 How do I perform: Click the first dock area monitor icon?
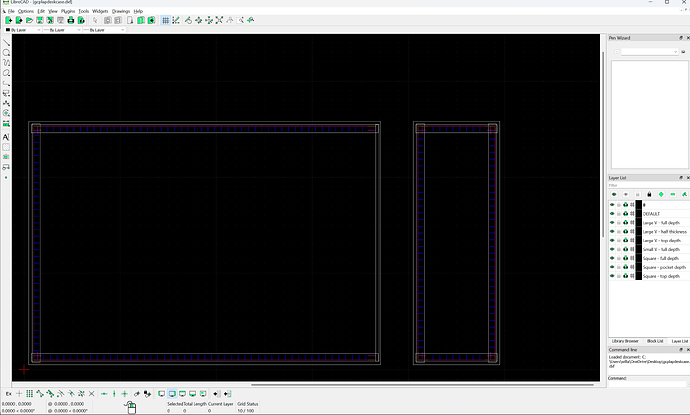[161, 393]
